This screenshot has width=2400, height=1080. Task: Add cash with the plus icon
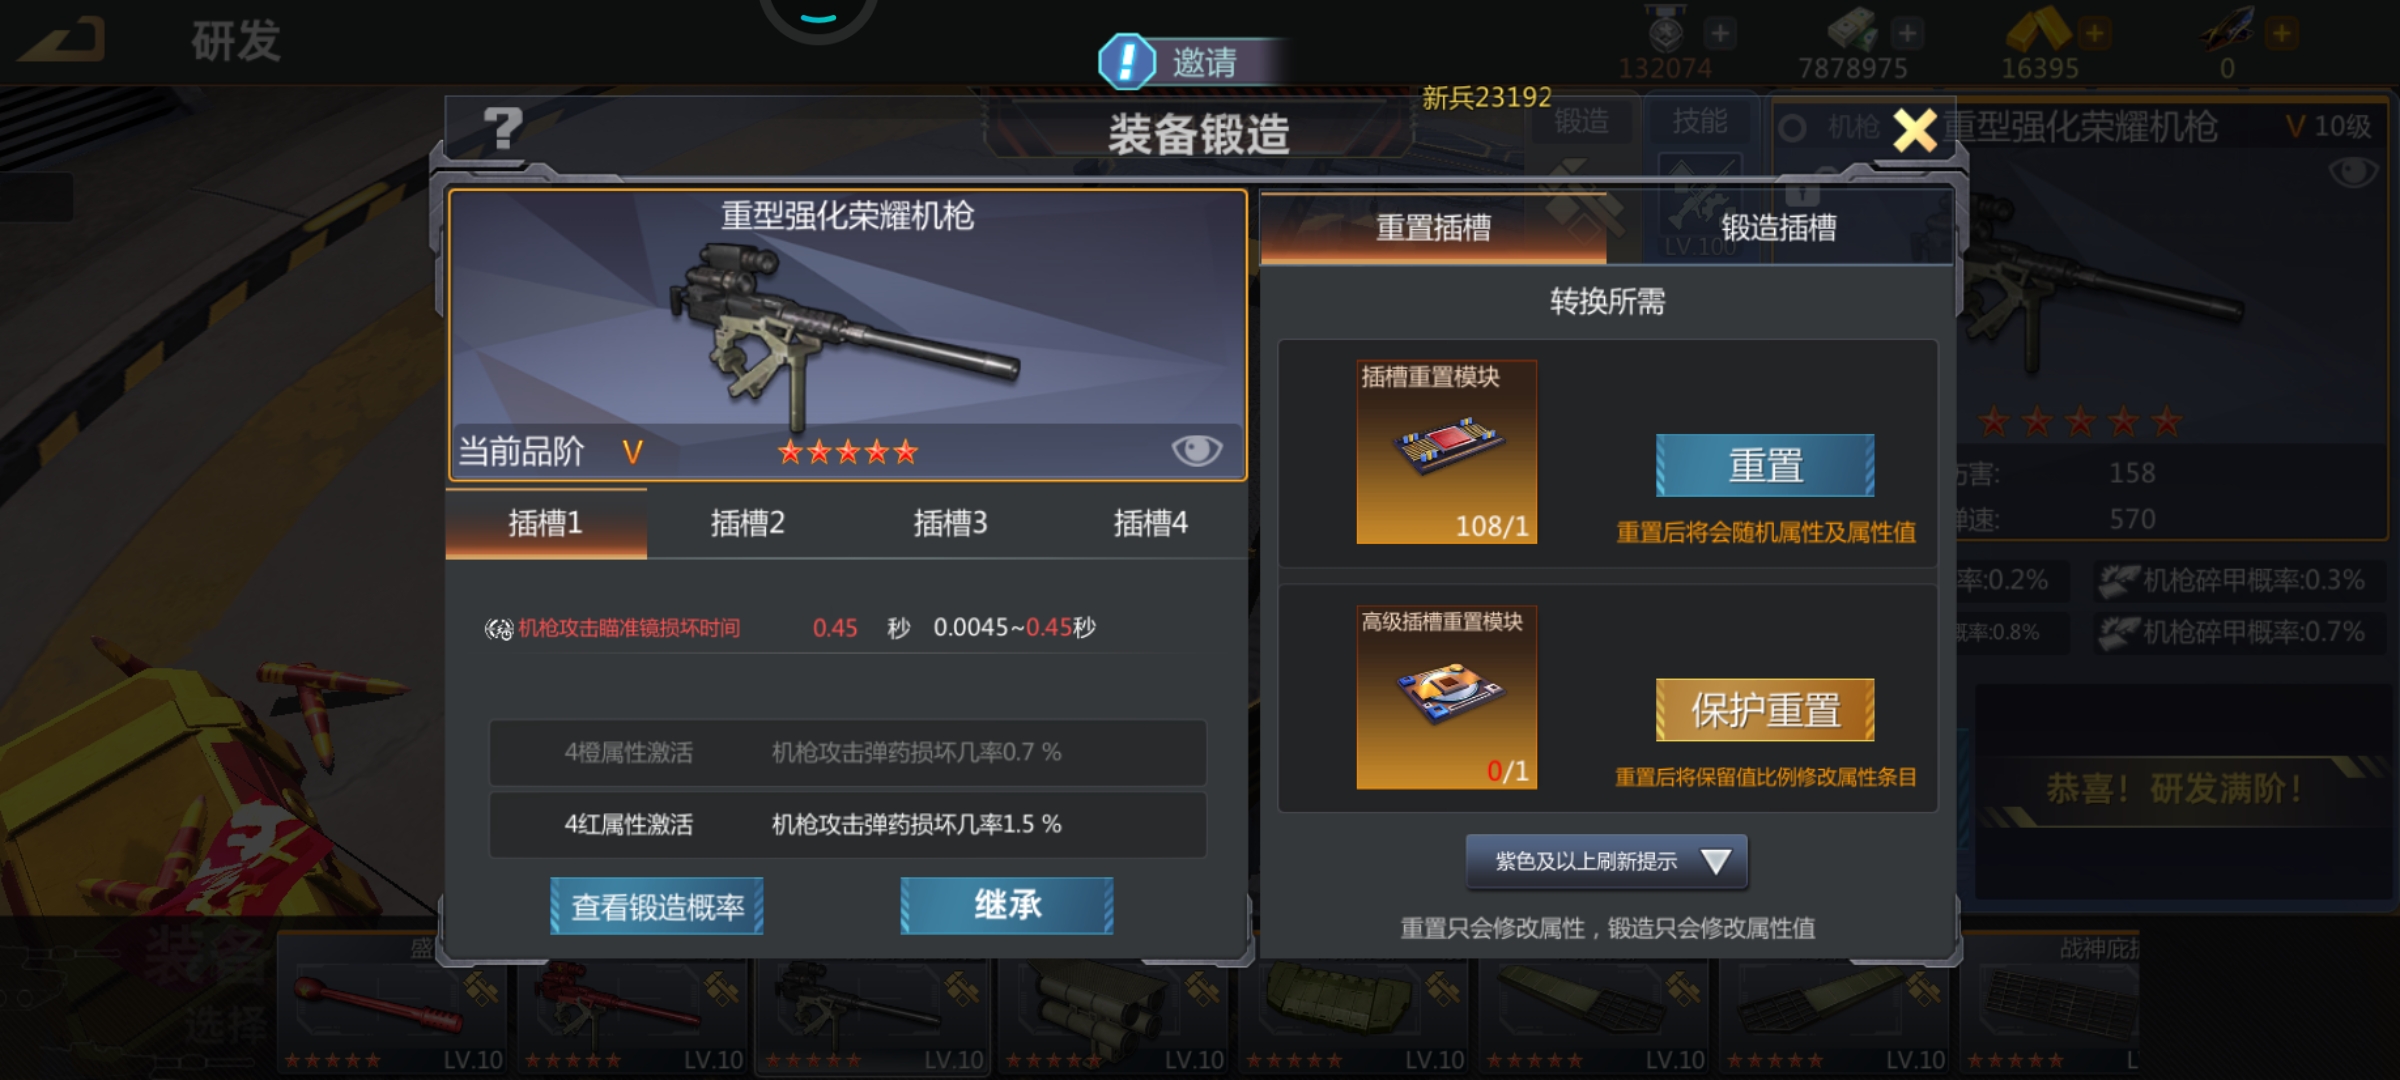click(x=1907, y=34)
